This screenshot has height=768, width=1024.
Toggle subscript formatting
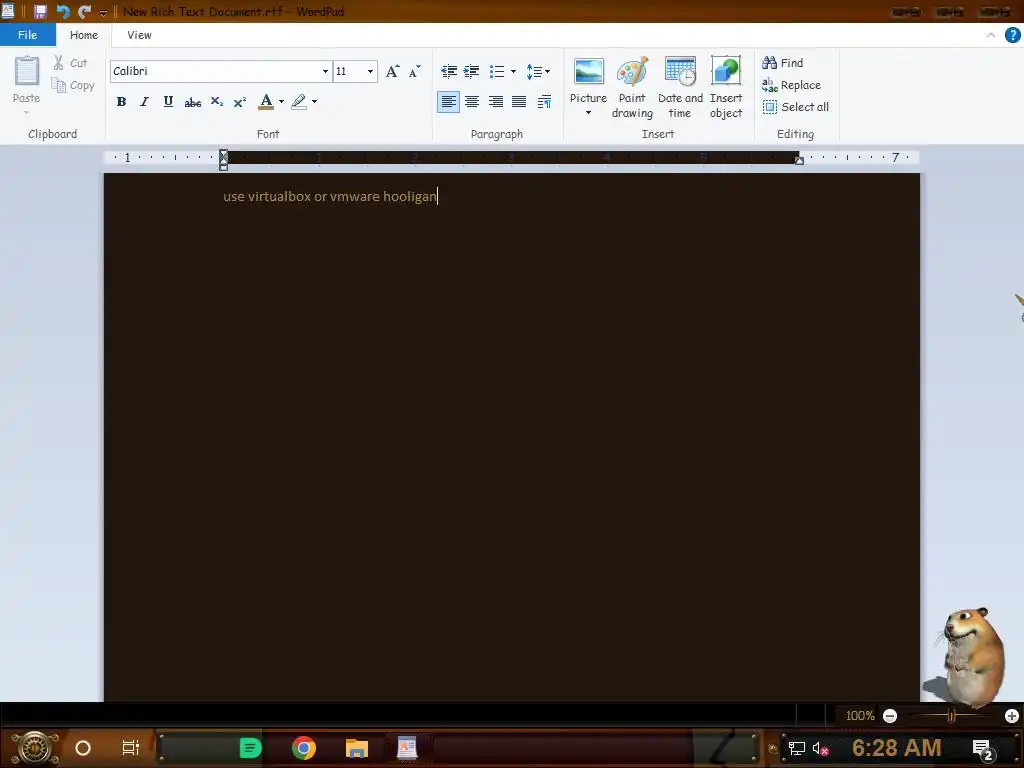216,101
